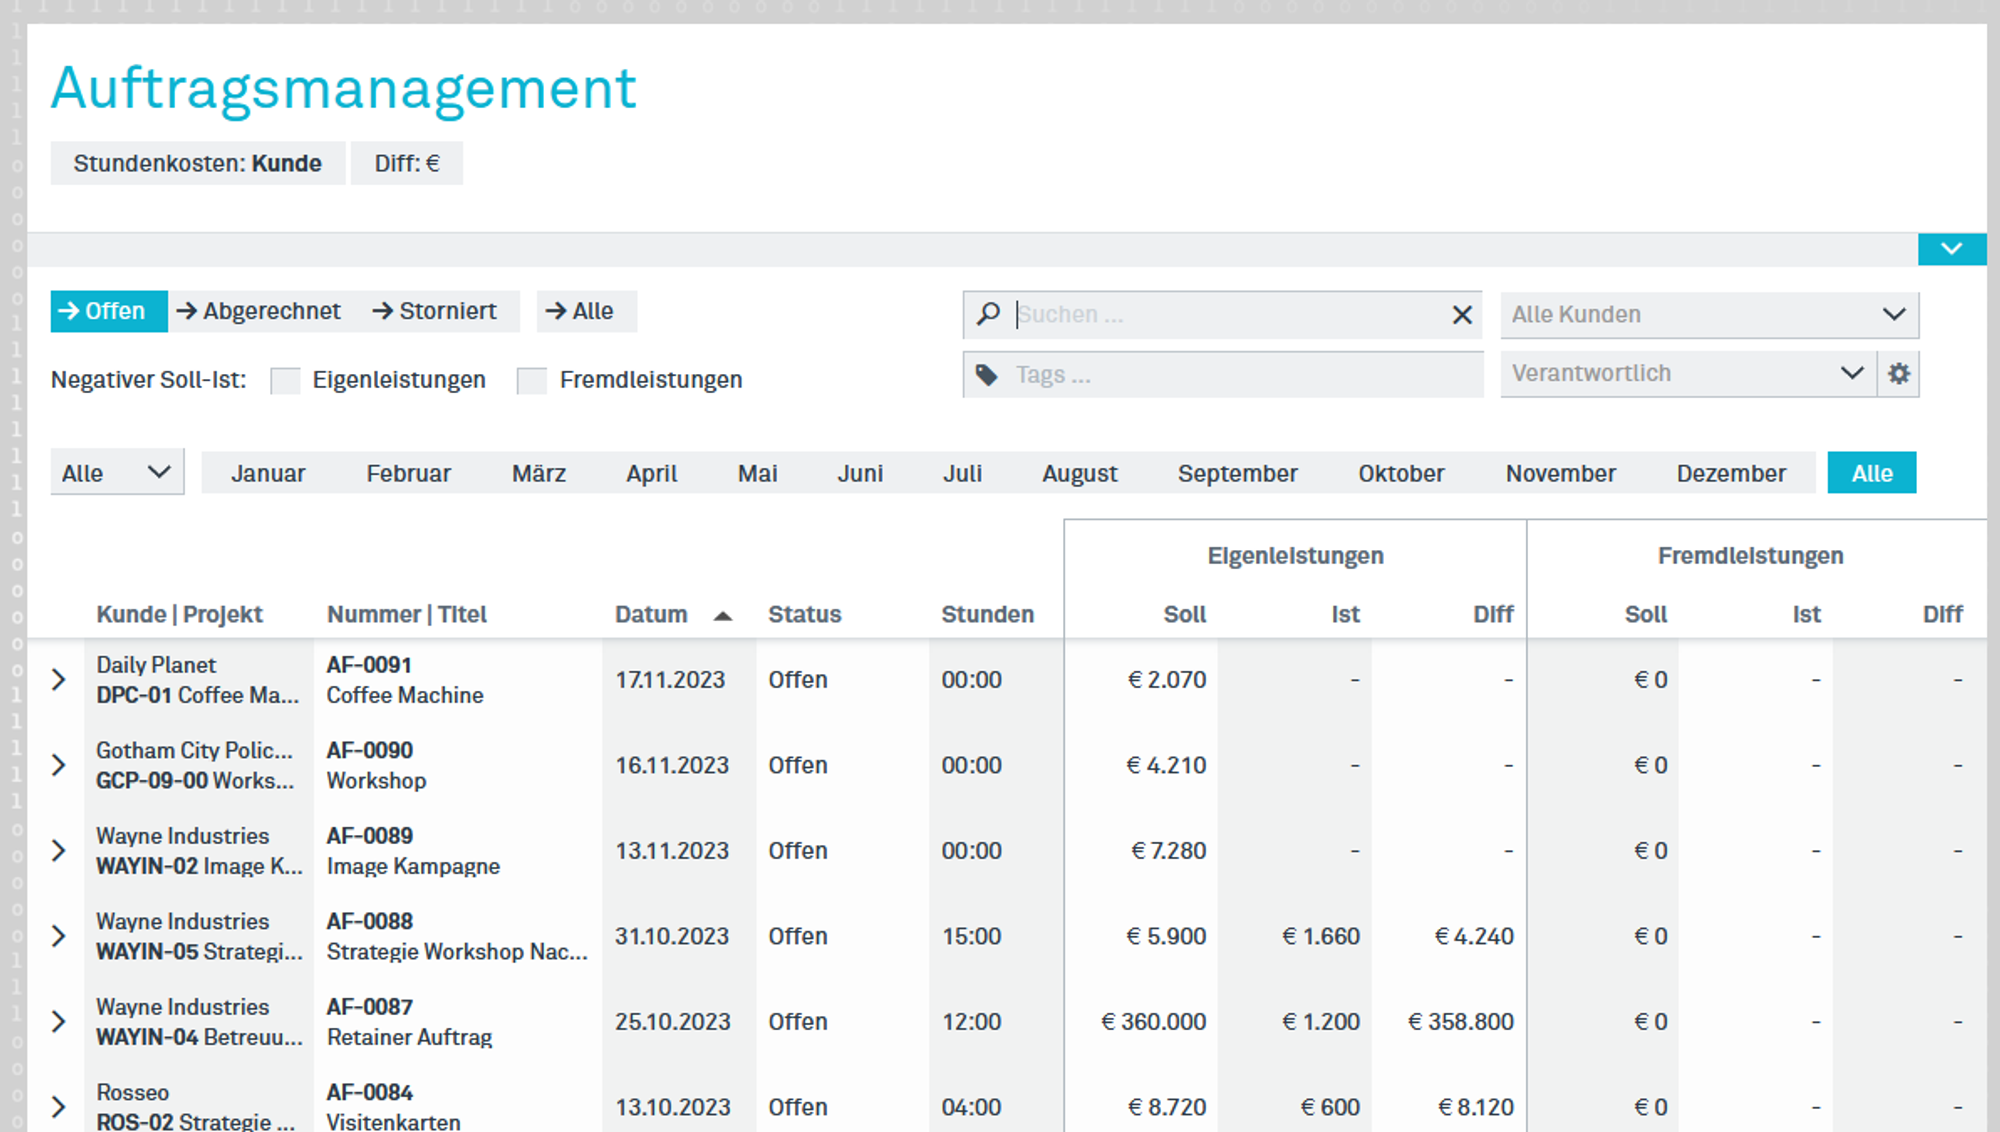Filter by month Juni
Image resolution: width=2000 pixels, height=1132 pixels.
pyautogui.click(x=860, y=473)
